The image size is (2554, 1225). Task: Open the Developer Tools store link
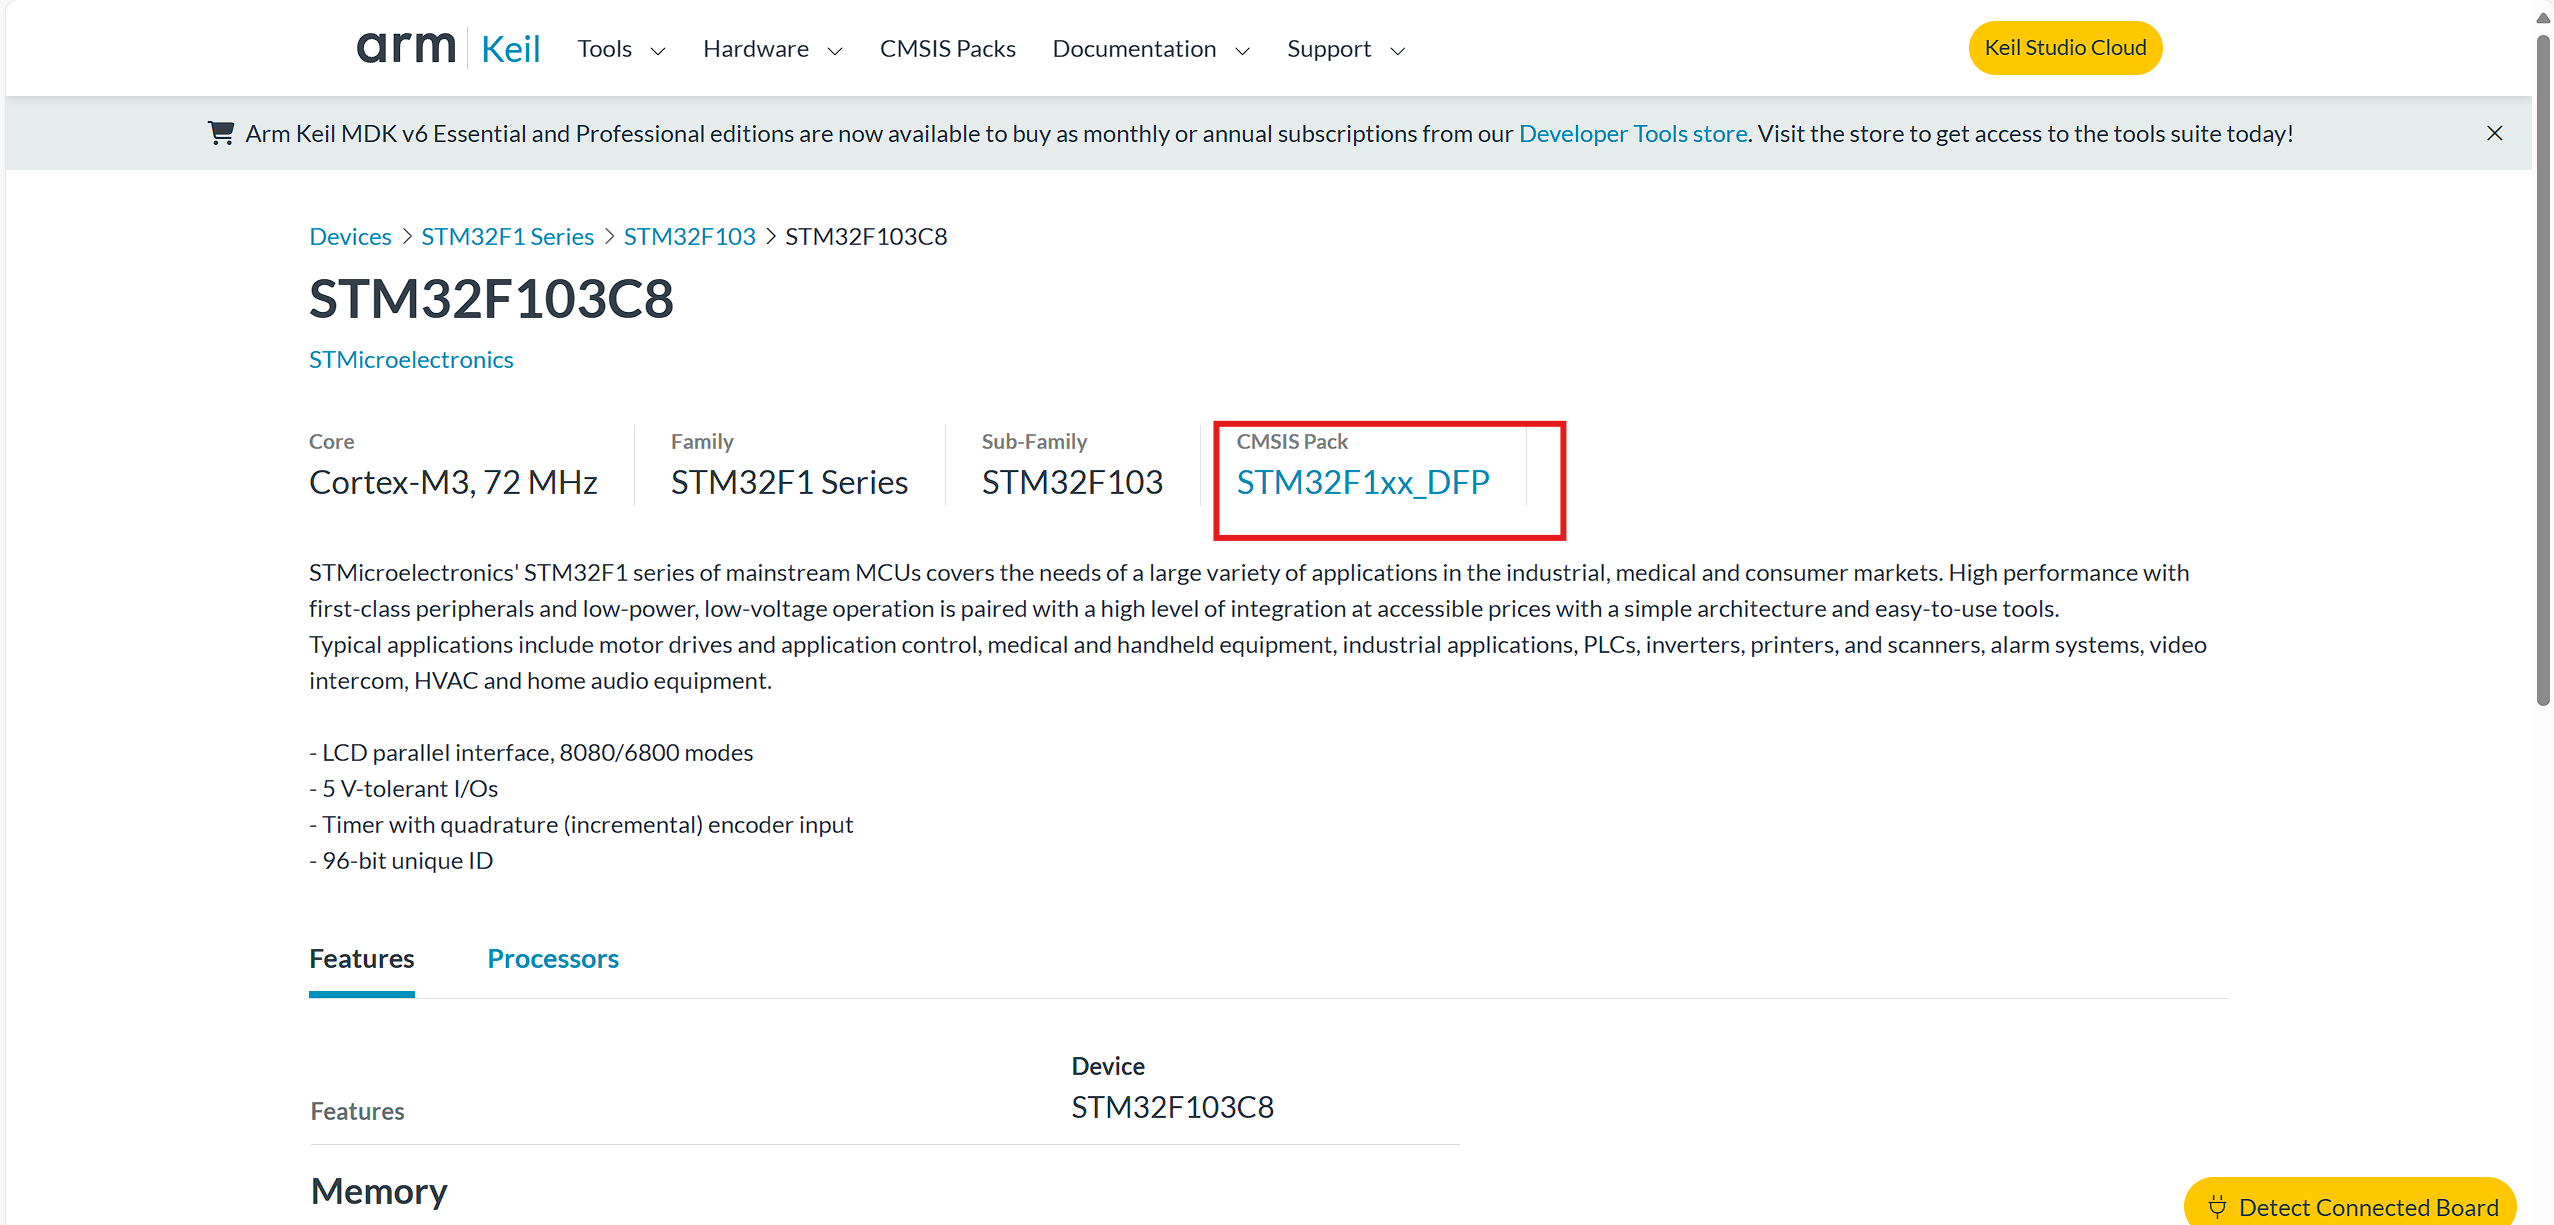pos(1633,133)
